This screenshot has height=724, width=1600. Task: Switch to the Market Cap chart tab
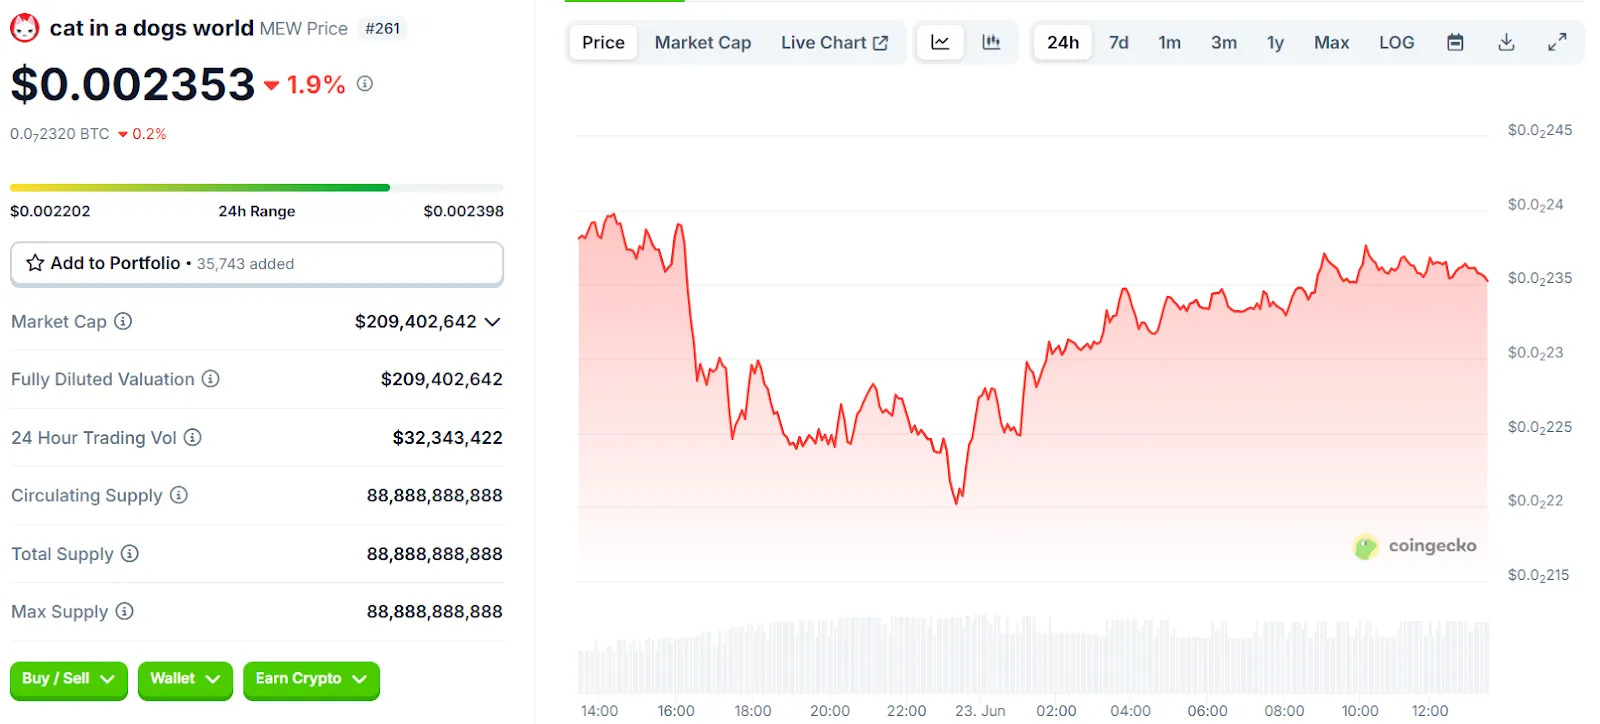(703, 42)
